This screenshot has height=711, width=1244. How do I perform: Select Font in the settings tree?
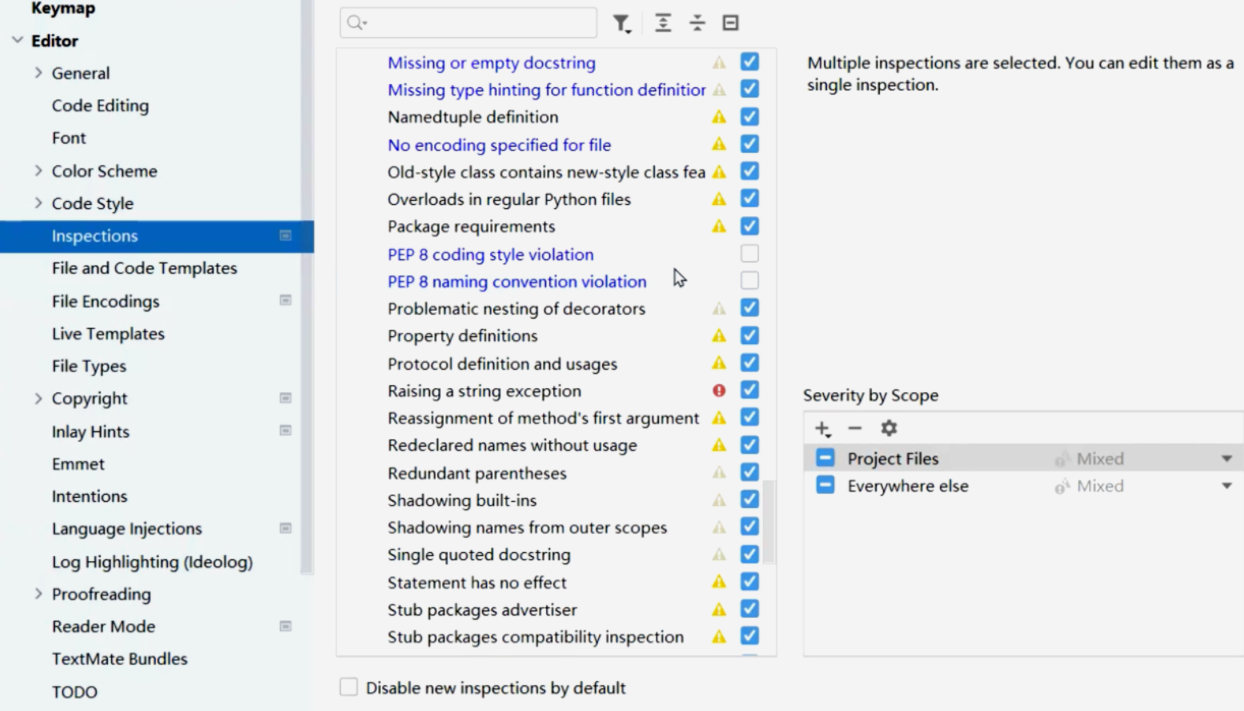point(69,138)
